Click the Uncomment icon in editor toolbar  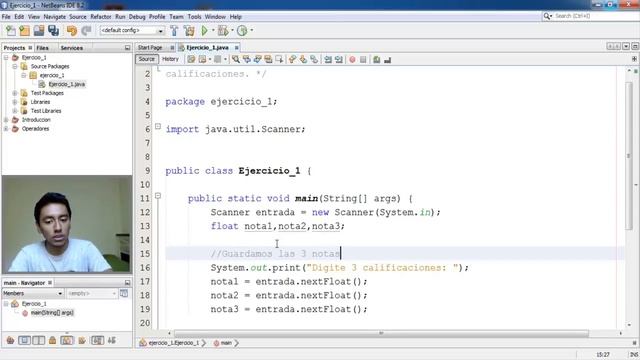click(387, 60)
